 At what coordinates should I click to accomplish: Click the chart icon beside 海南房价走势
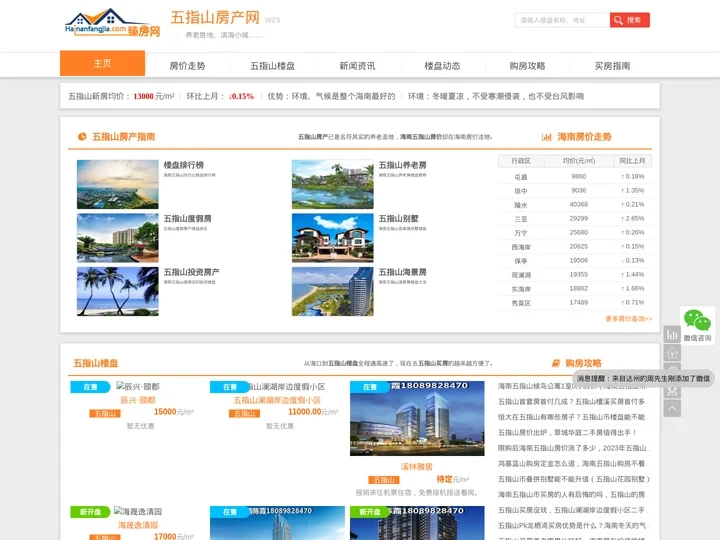coord(546,136)
